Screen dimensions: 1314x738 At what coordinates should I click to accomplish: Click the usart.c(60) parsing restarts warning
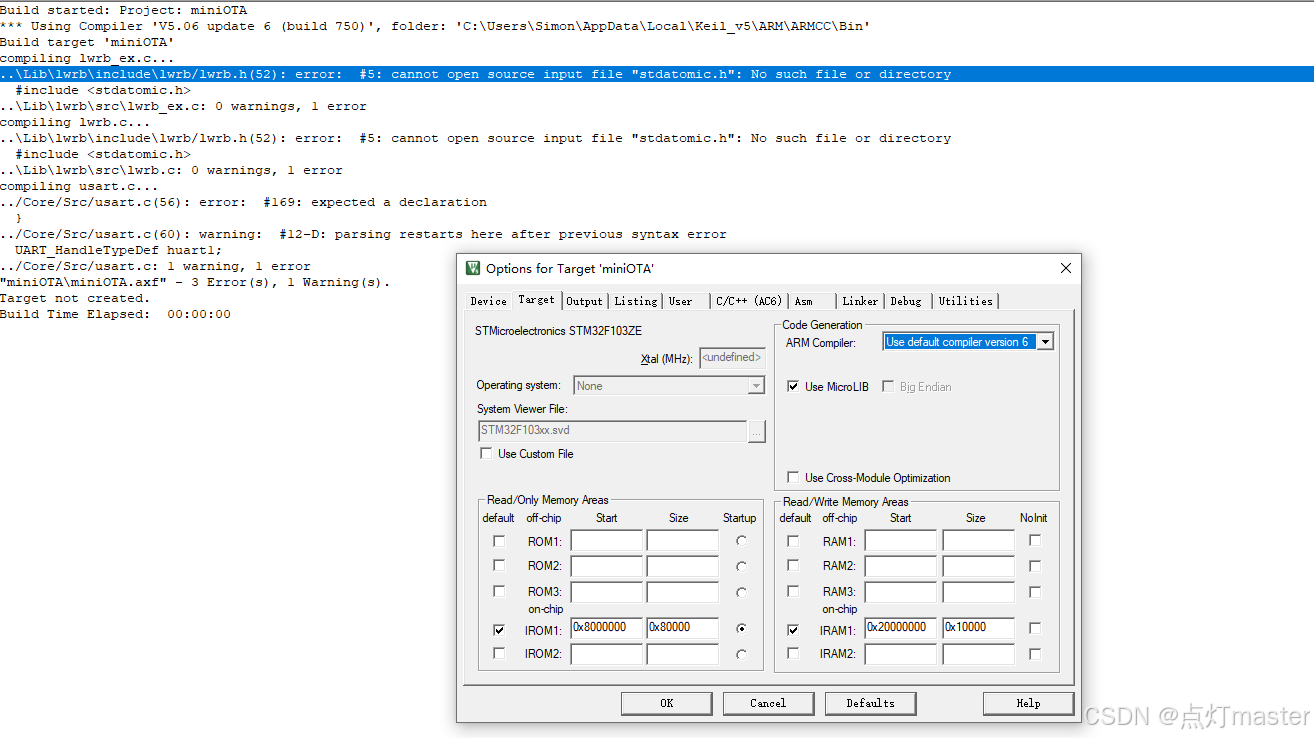click(x=364, y=234)
